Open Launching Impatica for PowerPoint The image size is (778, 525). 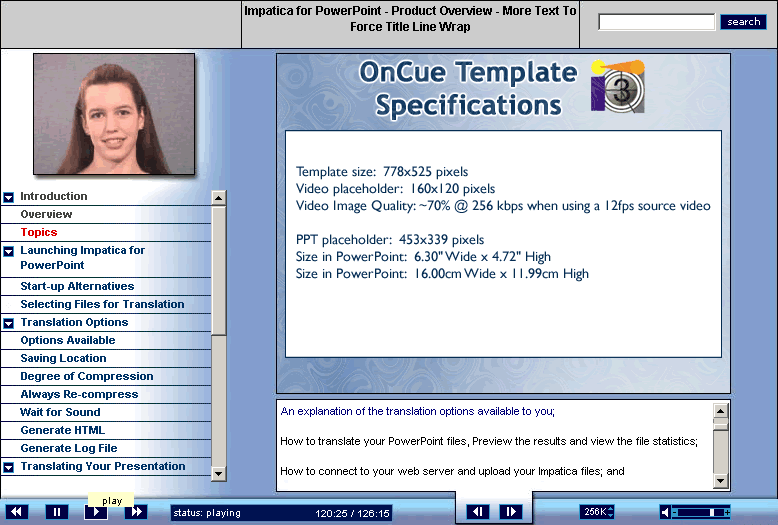click(82, 258)
